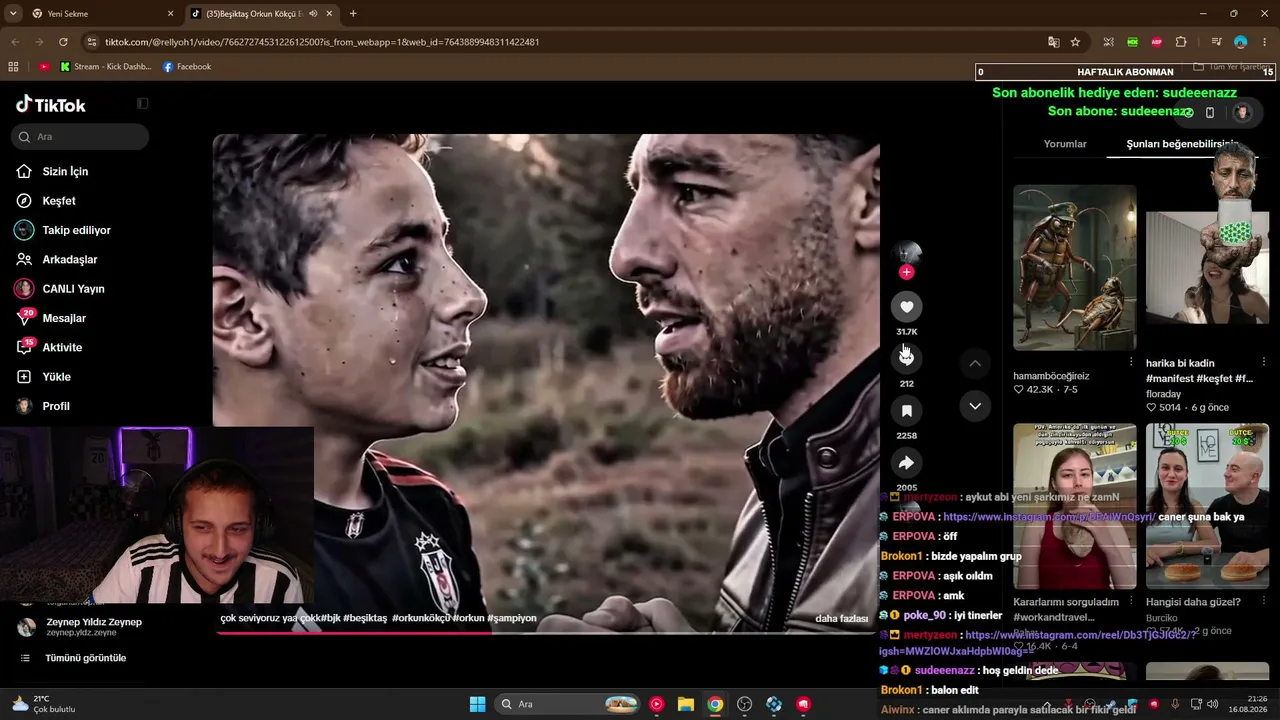Open Mesajlar in the sidebar
The height and width of the screenshot is (720, 1280).
pyautogui.click(x=62, y=318)
